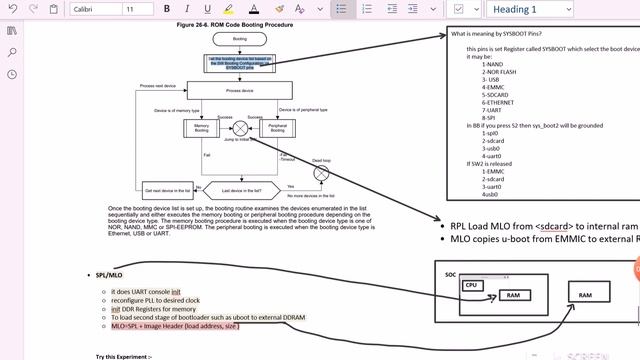The image size is (640, 360).
Task: Click the 'Last device in the list?' decision box
Action: click(x=242, y=191)
